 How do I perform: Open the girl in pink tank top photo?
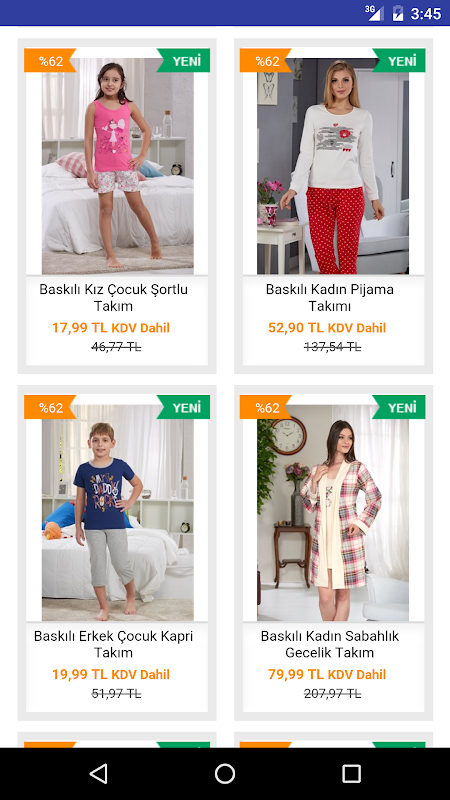pyautogui.click(x=117, y=166)
